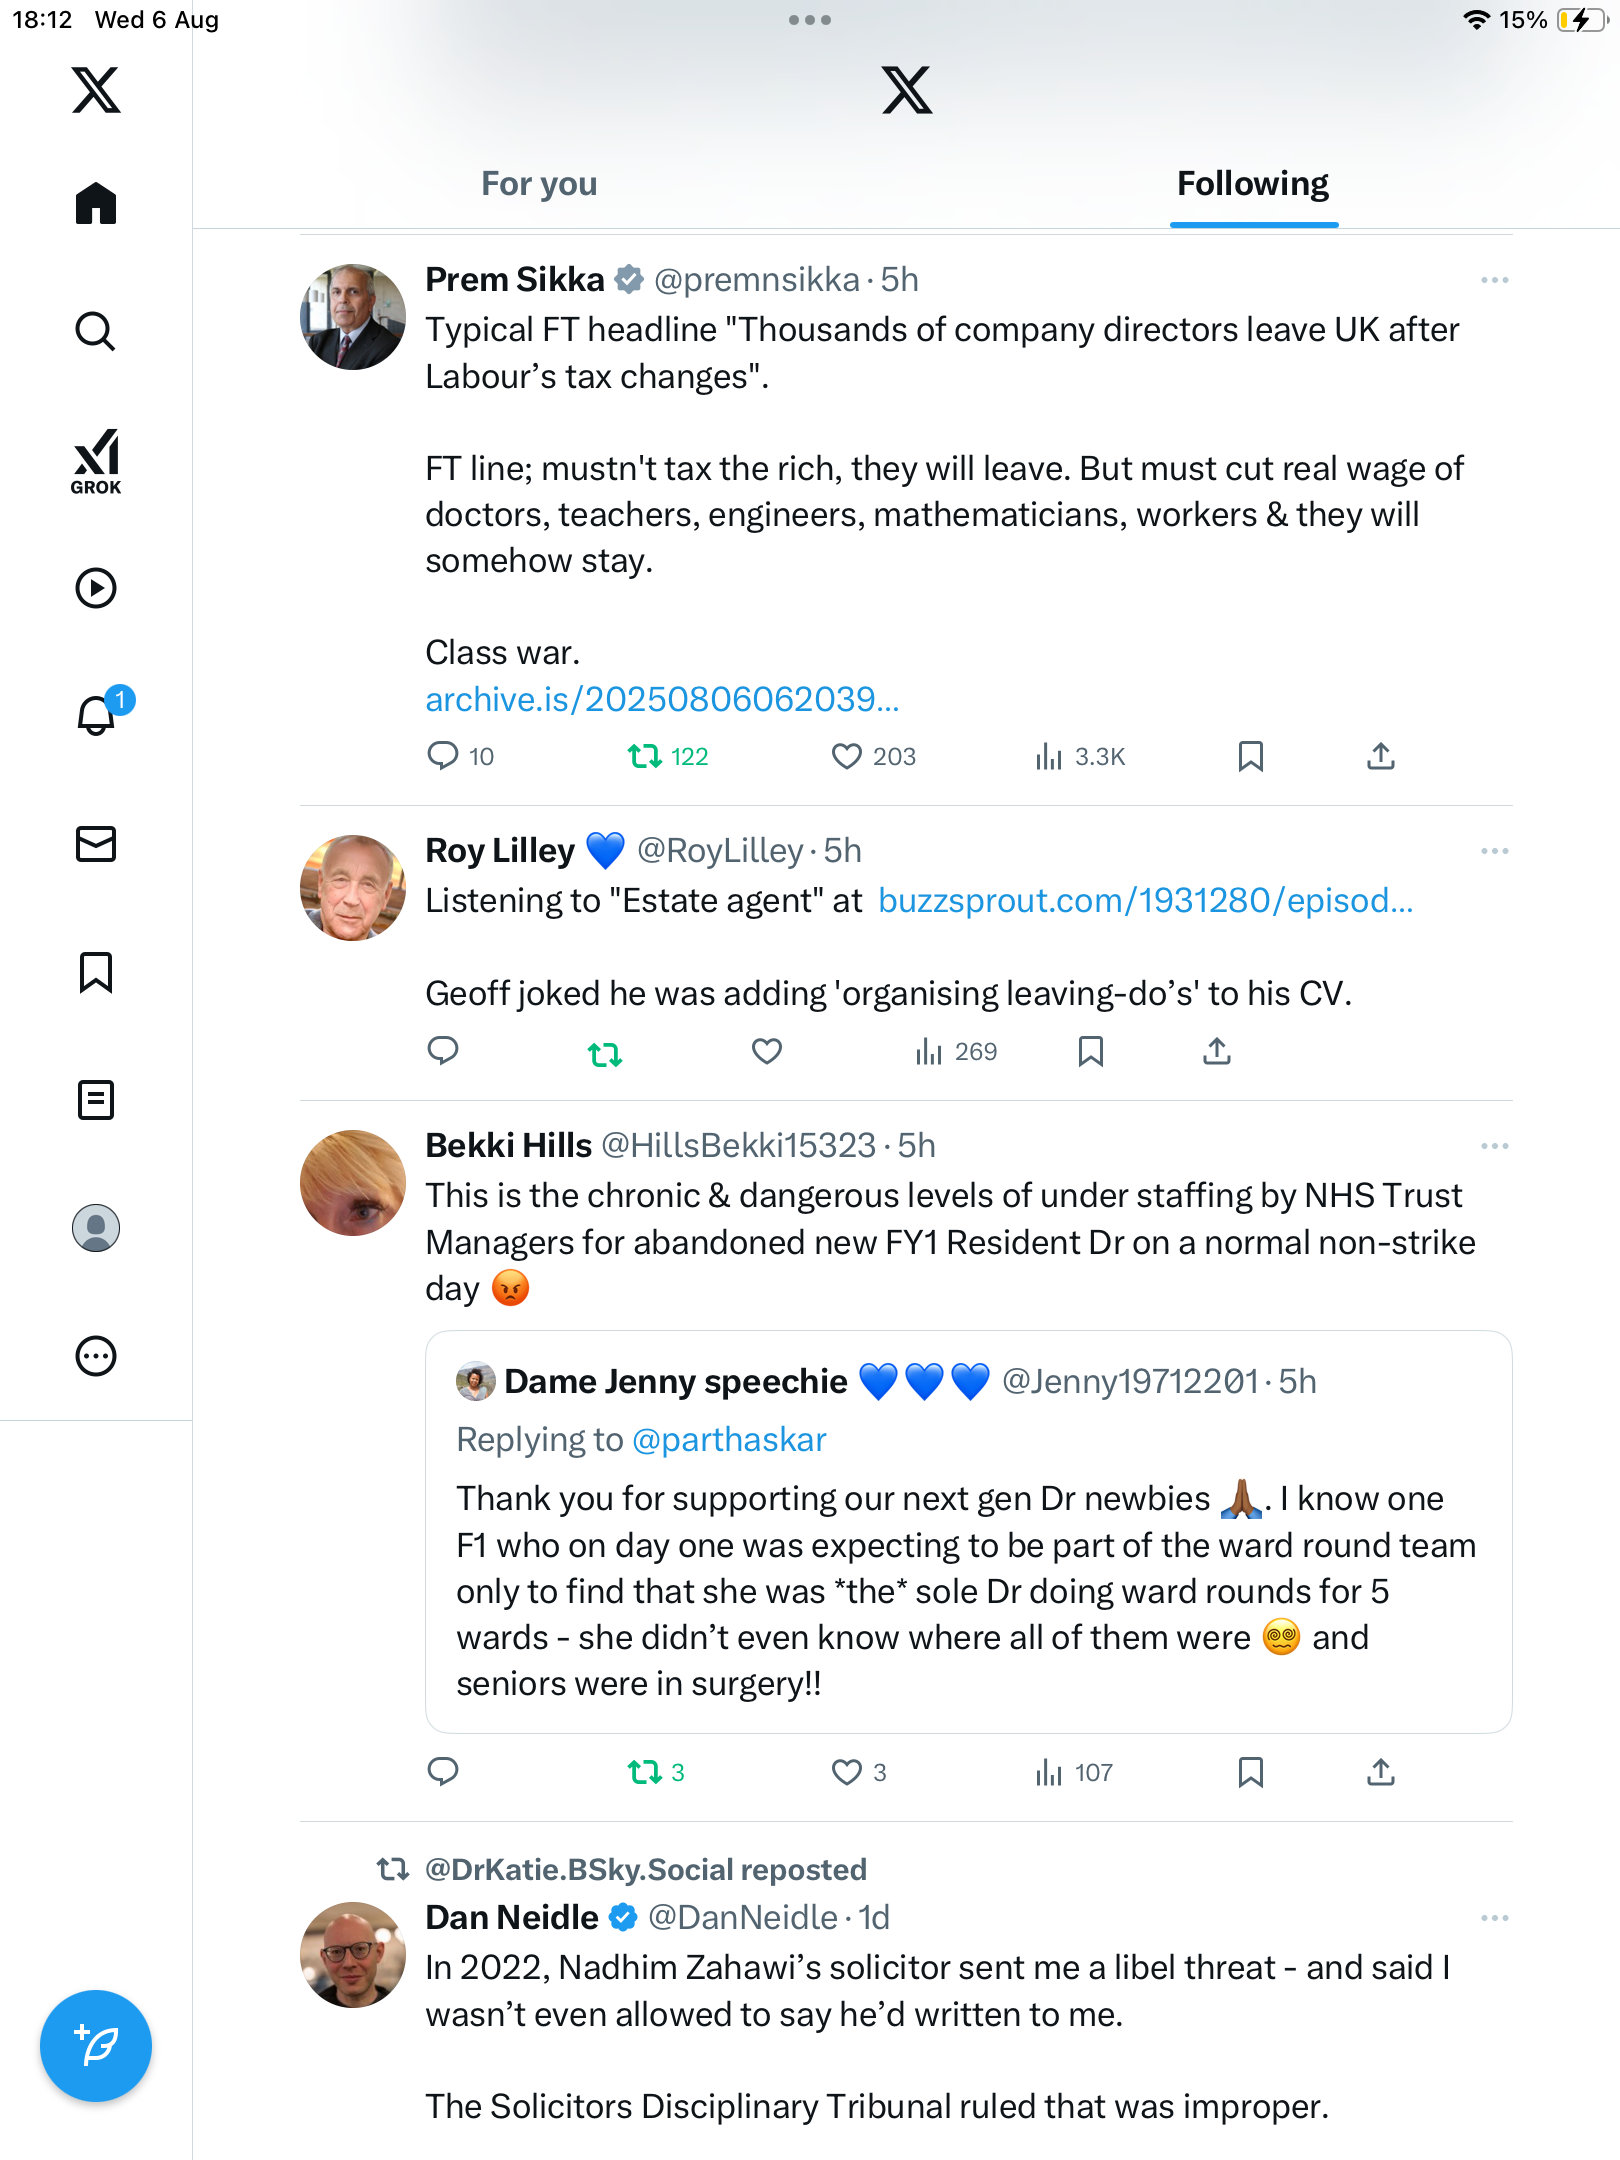Bookmark Bekki Hills' post
The image size is (1620, 2160).
(x=1250, y=1772)
